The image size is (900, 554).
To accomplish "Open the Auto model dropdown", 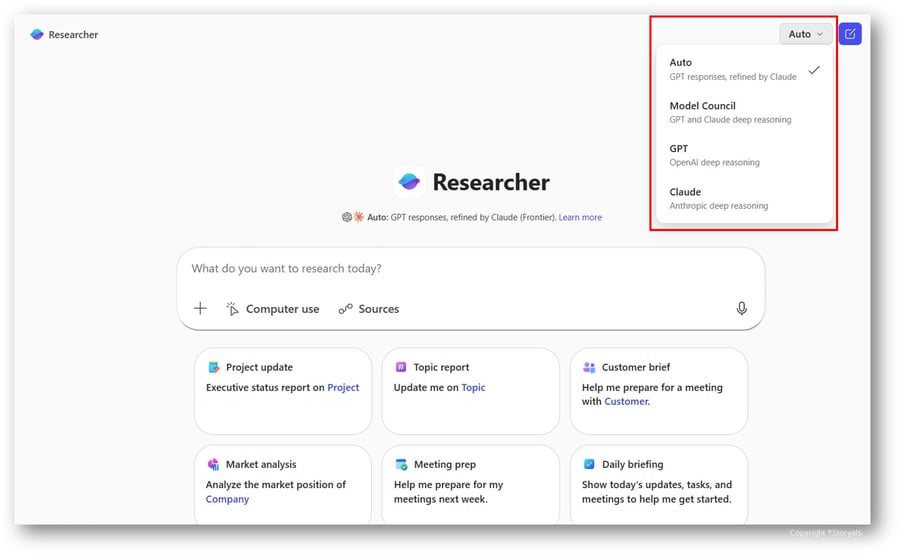I will coord(805,34).
